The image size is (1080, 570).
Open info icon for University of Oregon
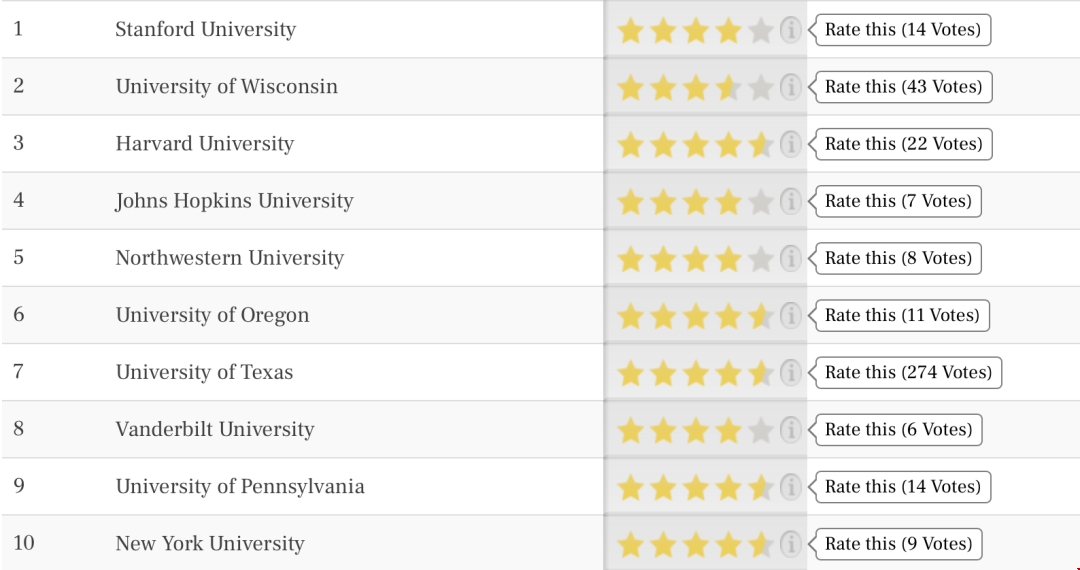pyautogui.click(x=790, y=316)
